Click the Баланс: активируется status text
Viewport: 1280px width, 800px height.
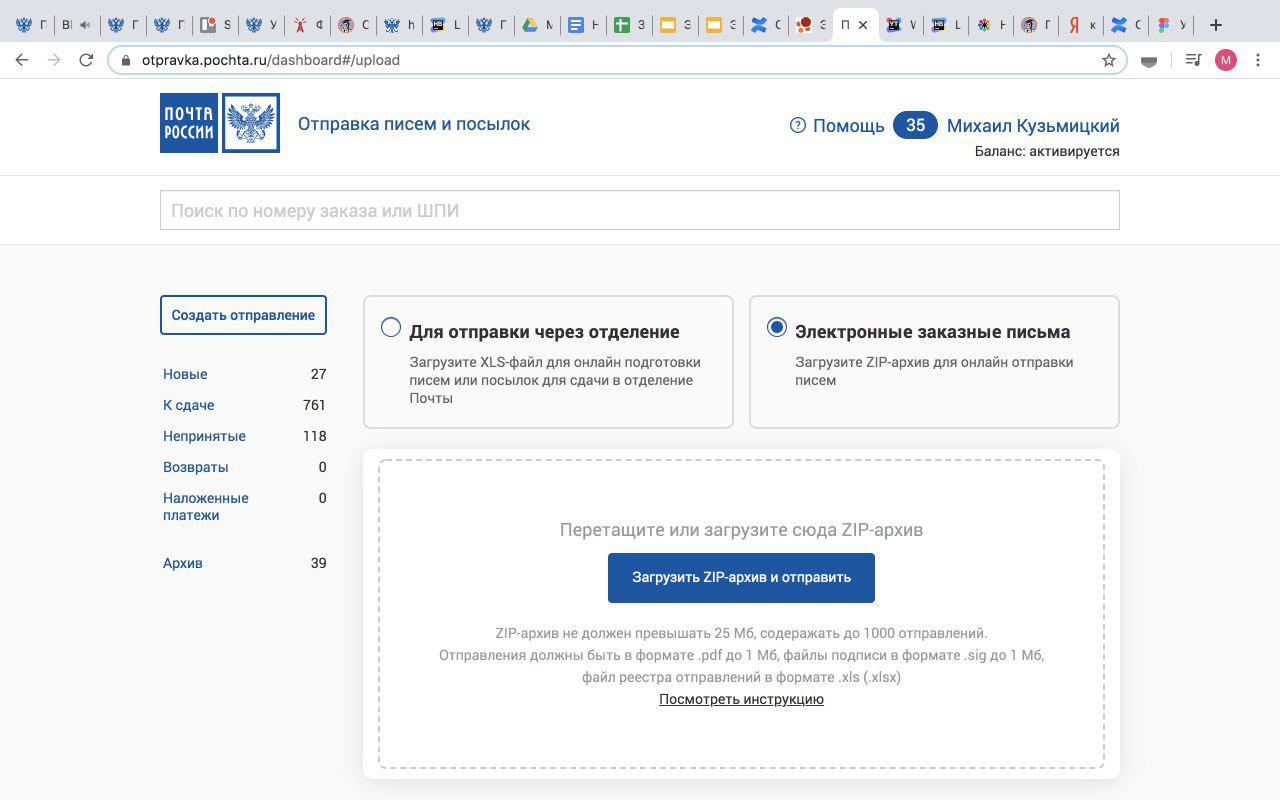1047,152
